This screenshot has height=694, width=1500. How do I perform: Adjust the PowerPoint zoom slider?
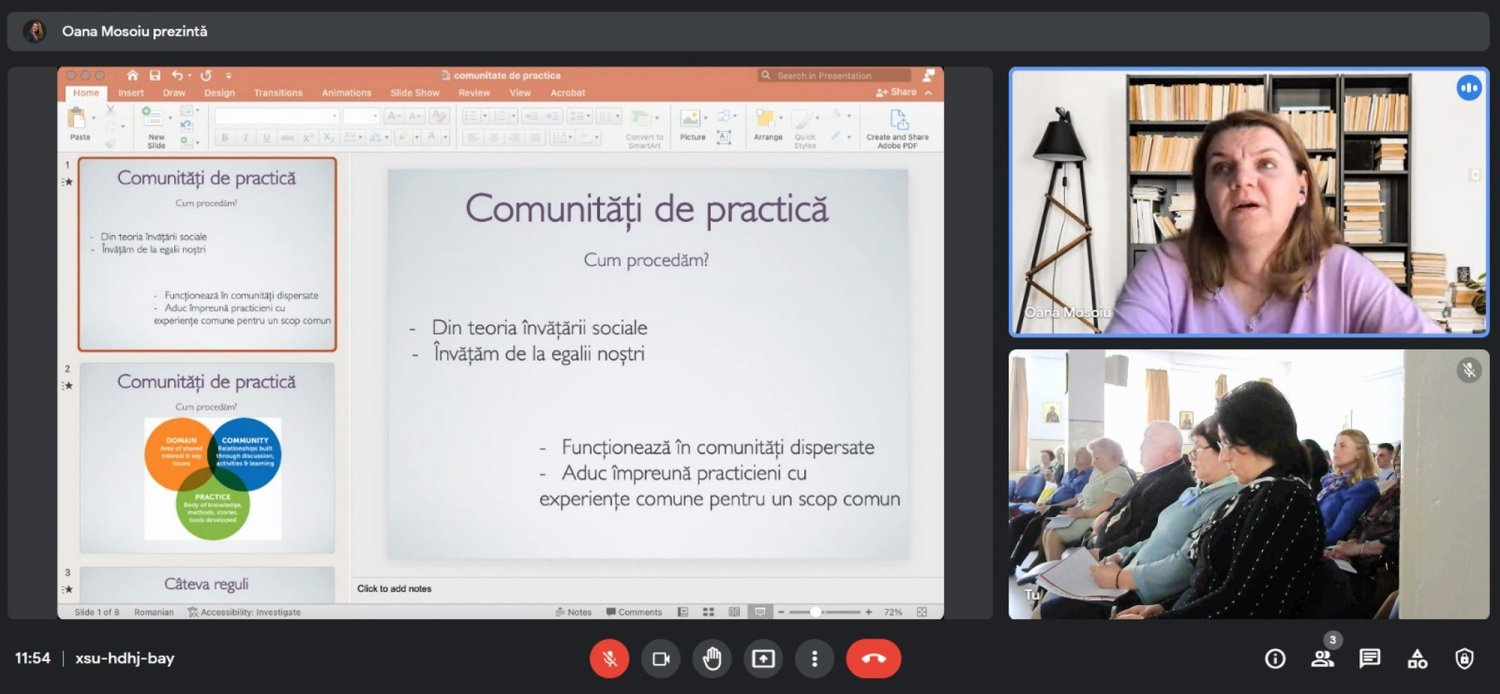point(816,612)
